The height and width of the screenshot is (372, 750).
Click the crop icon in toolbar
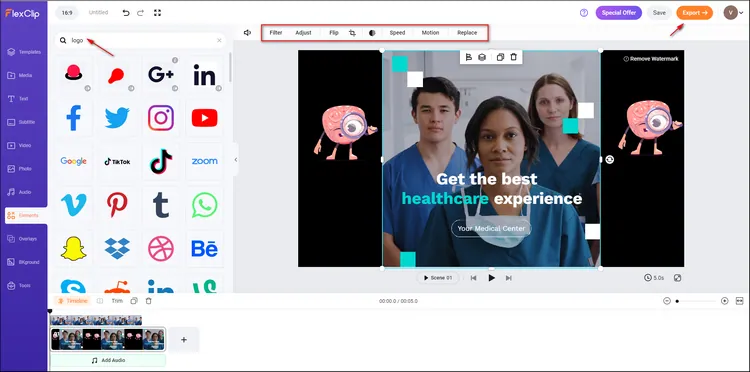pyautogui.click(x=353, y=33)
